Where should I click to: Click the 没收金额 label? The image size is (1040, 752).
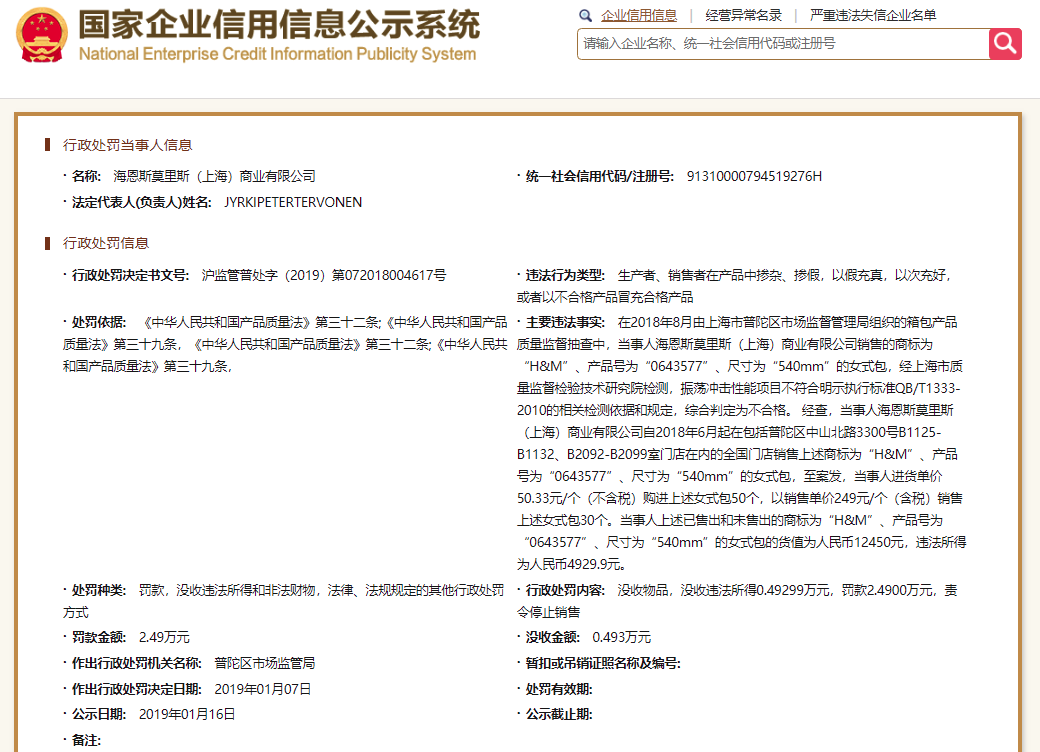[553, 637]
